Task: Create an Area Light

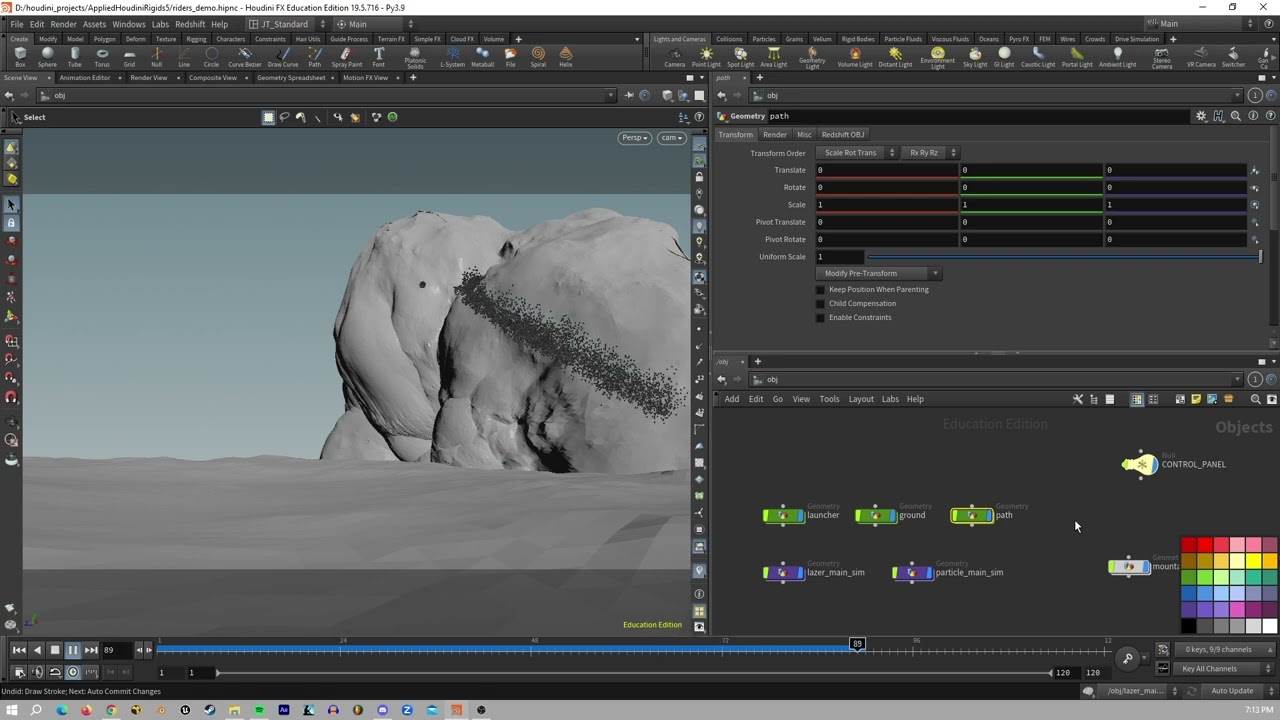Action: (x=774, y=57)
